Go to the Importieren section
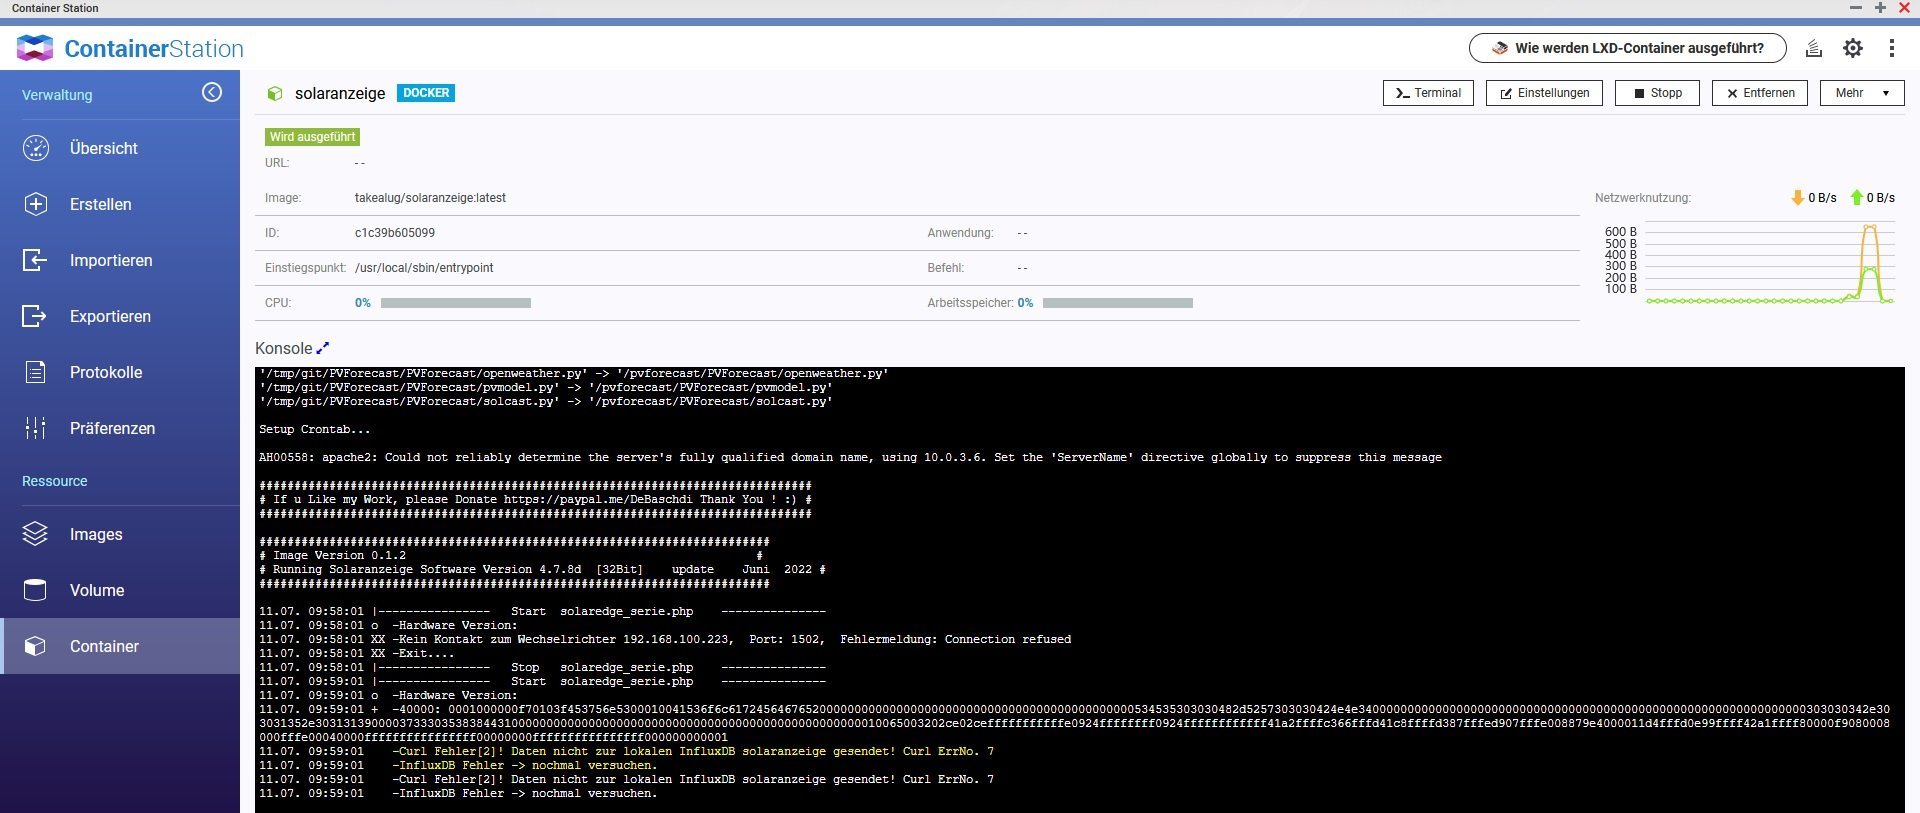Image resolution: width=1920 pixels, height=813 pixels. click(x=110, y=260)
